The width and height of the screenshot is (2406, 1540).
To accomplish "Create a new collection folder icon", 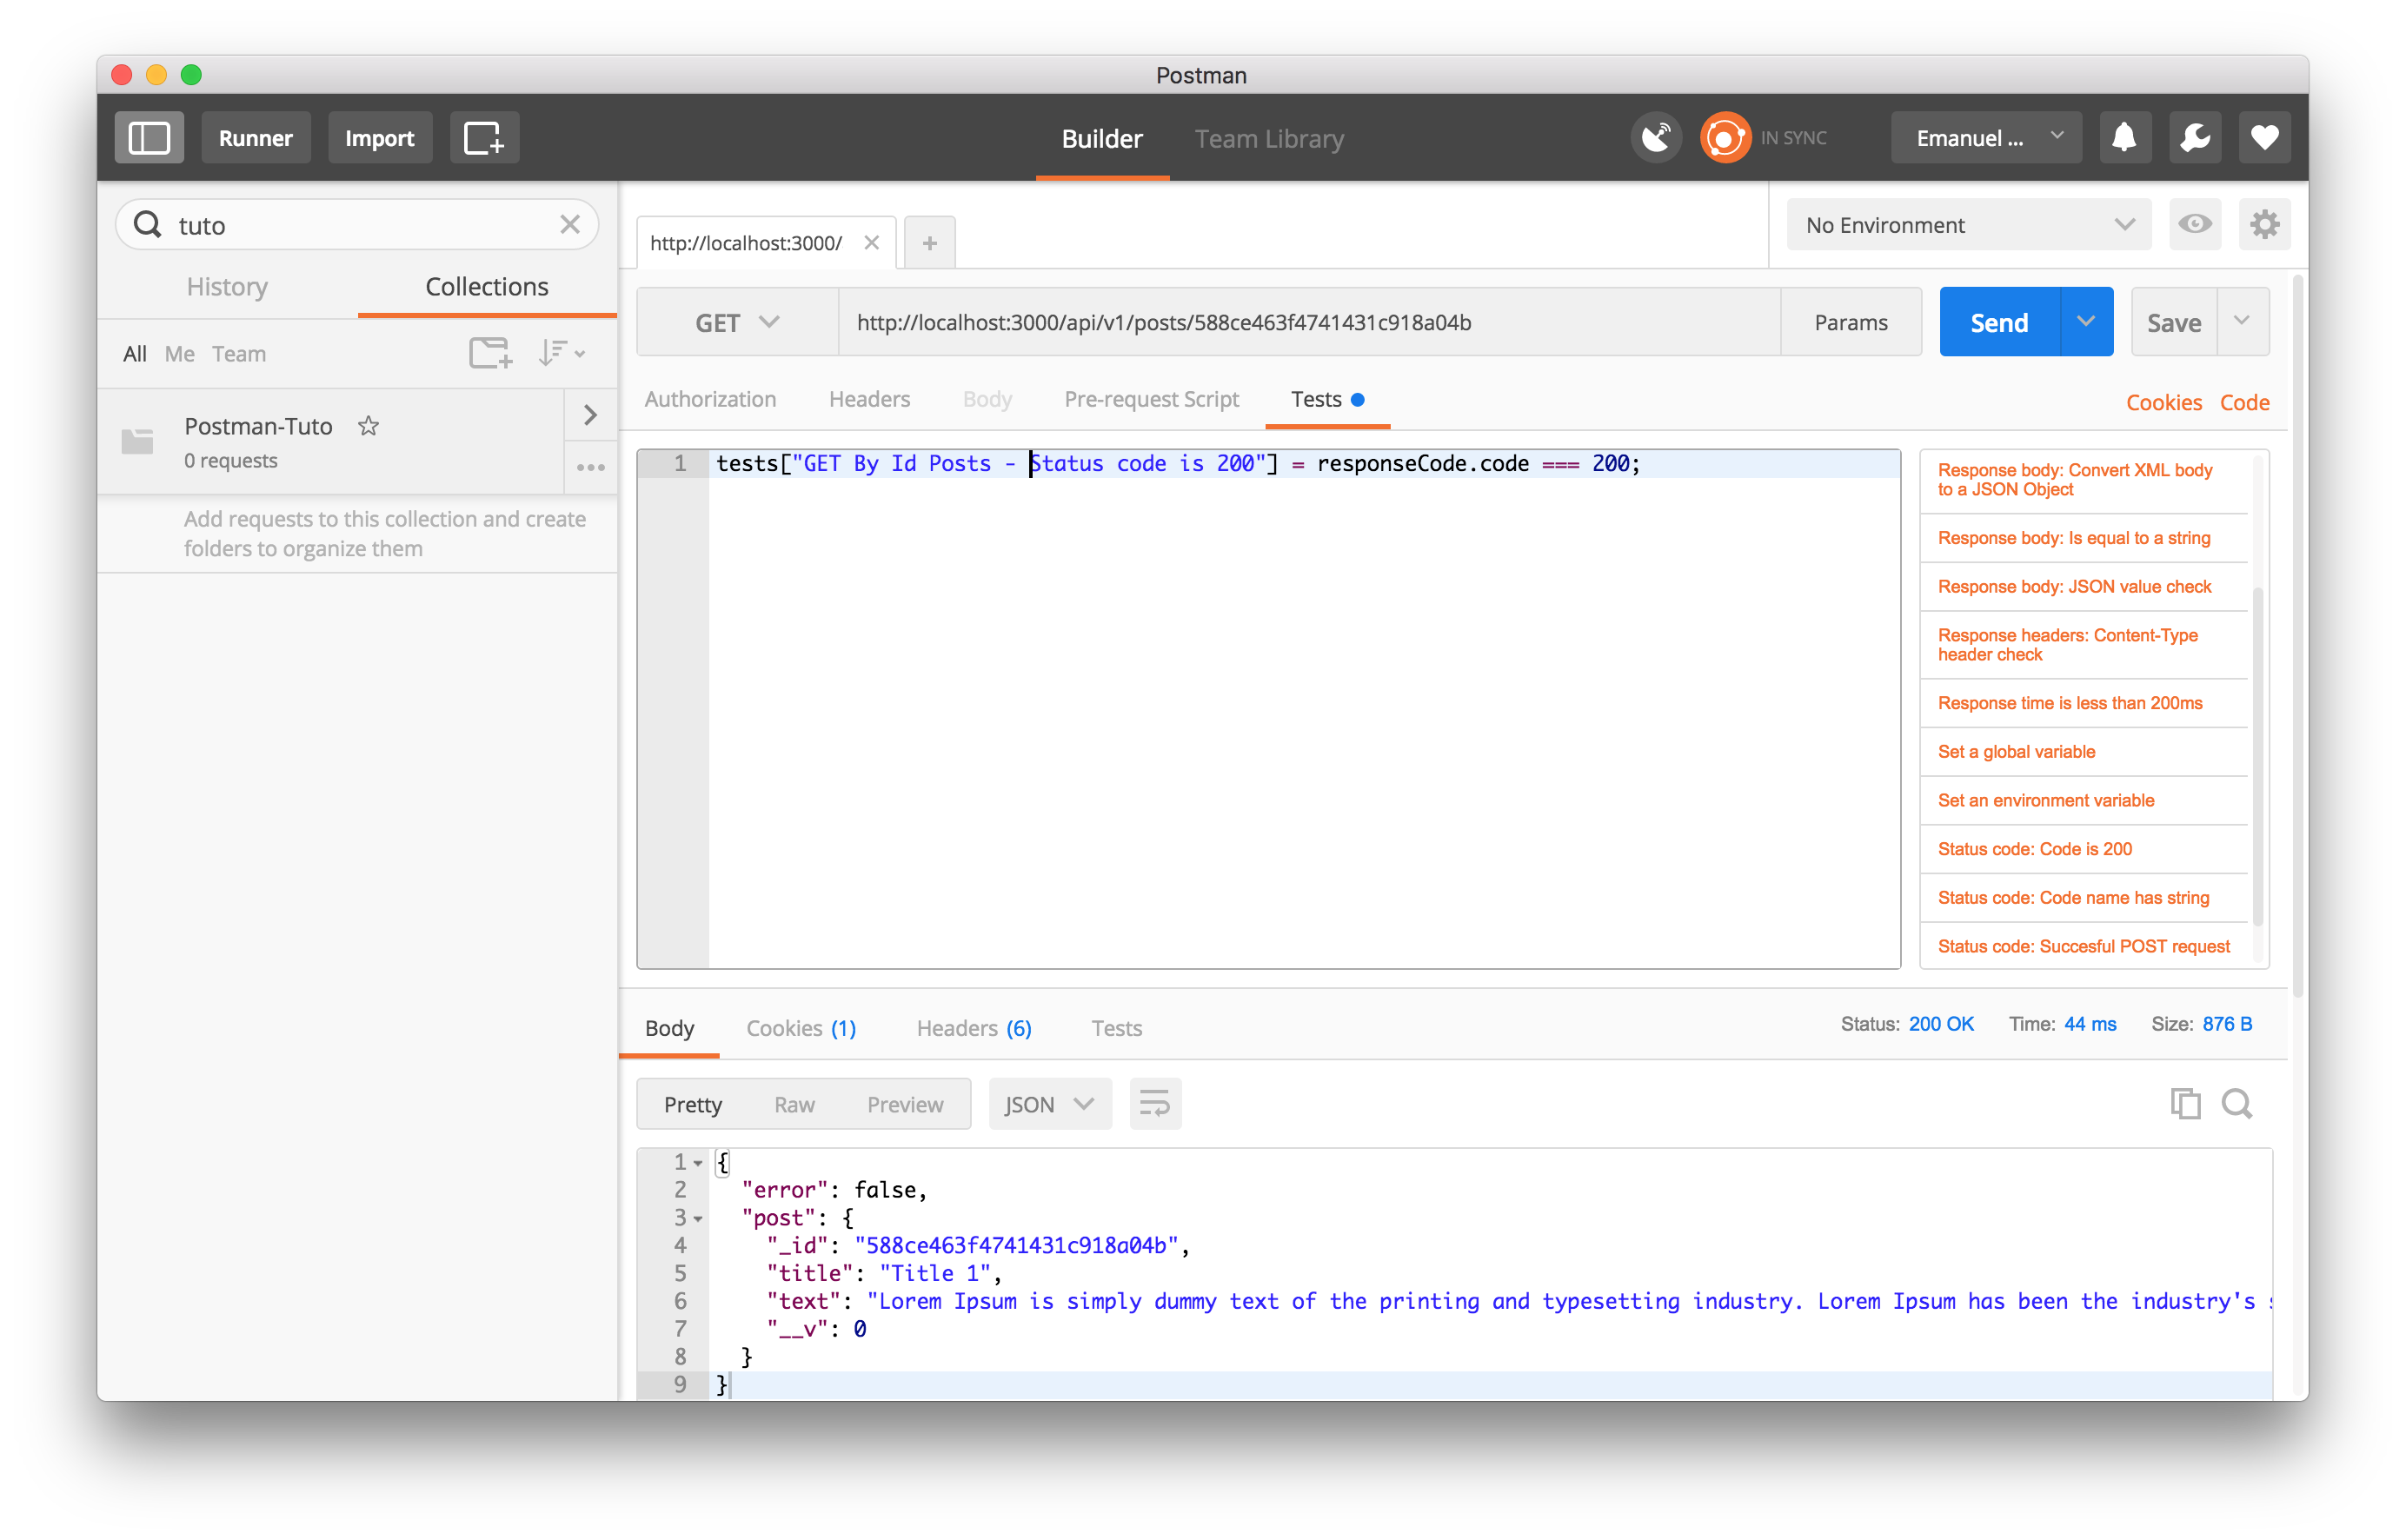I will click(x=491, y=353).
